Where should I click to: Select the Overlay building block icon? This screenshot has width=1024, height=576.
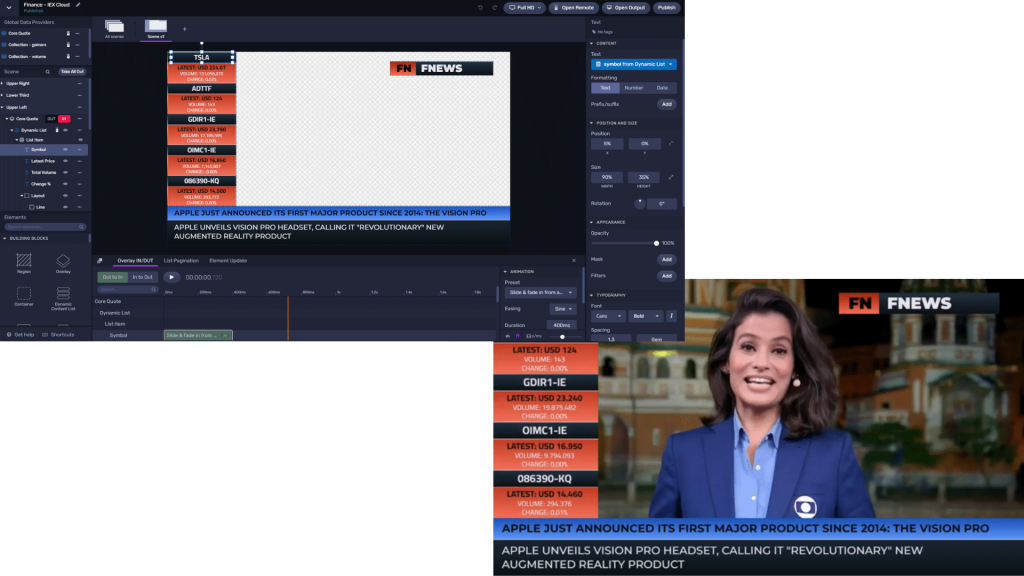[63, 261]
